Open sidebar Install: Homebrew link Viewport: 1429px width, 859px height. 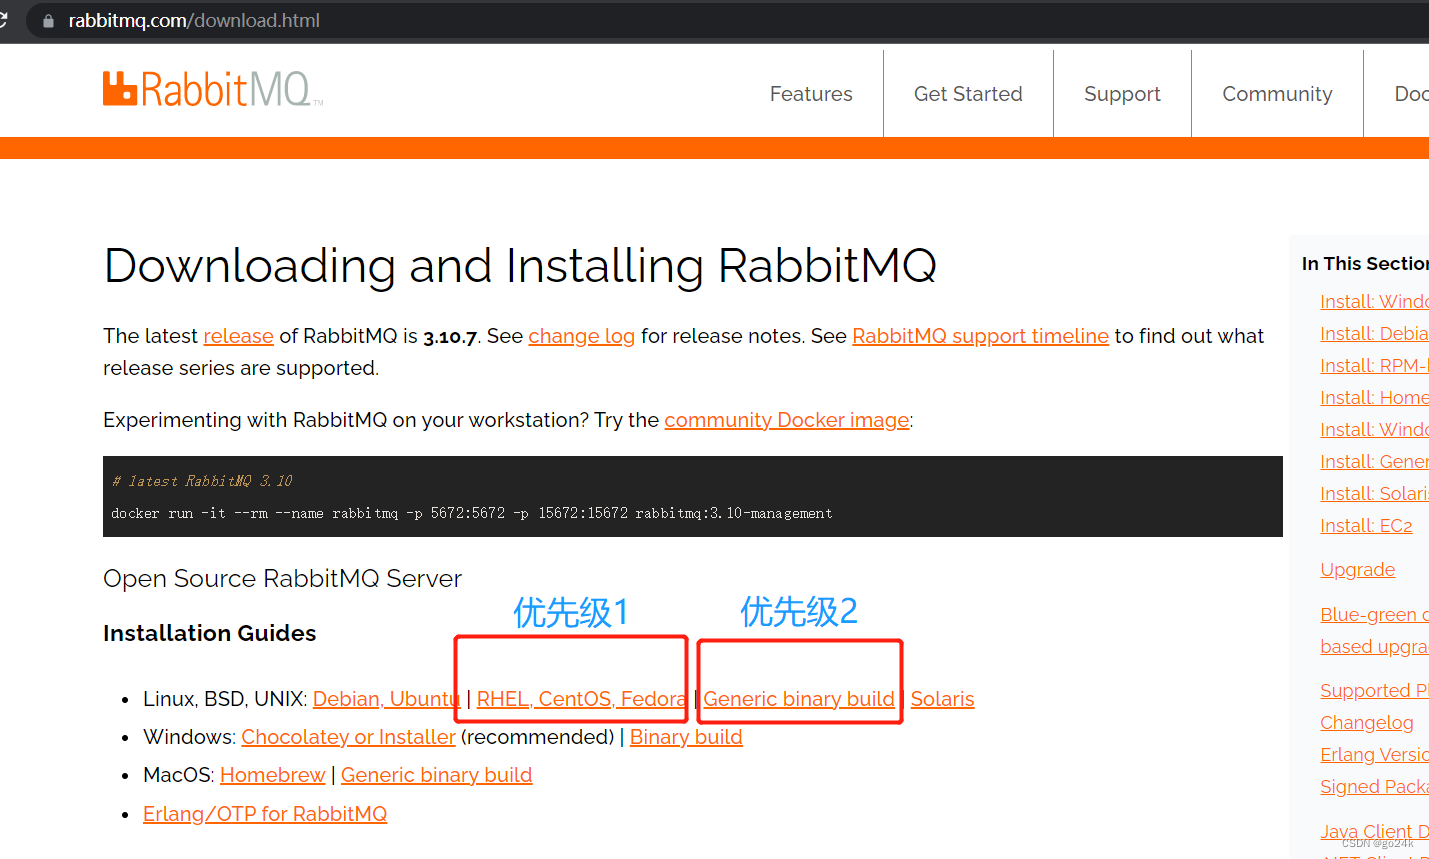(x=1374, y=398)
